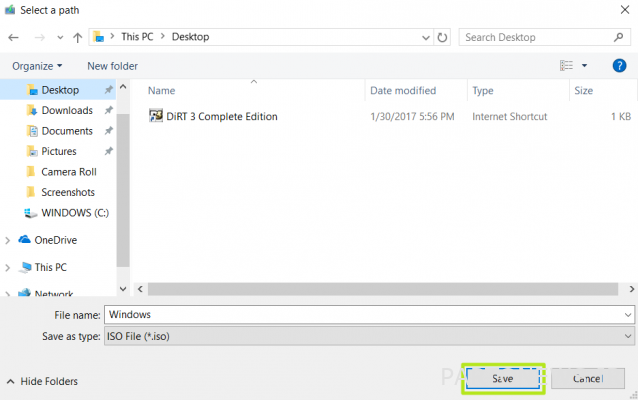
Task: Click the Cancel button
Action: (x=588, y=379)
